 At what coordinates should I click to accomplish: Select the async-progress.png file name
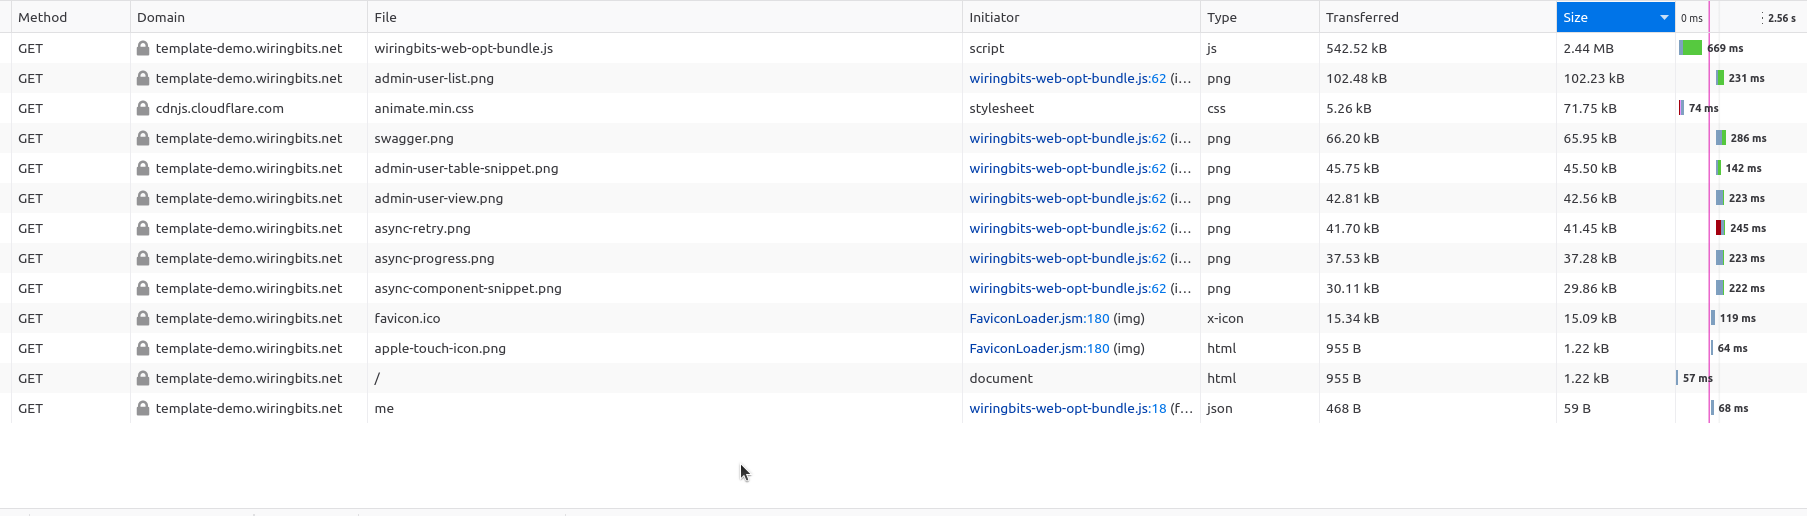click(434, 258)
